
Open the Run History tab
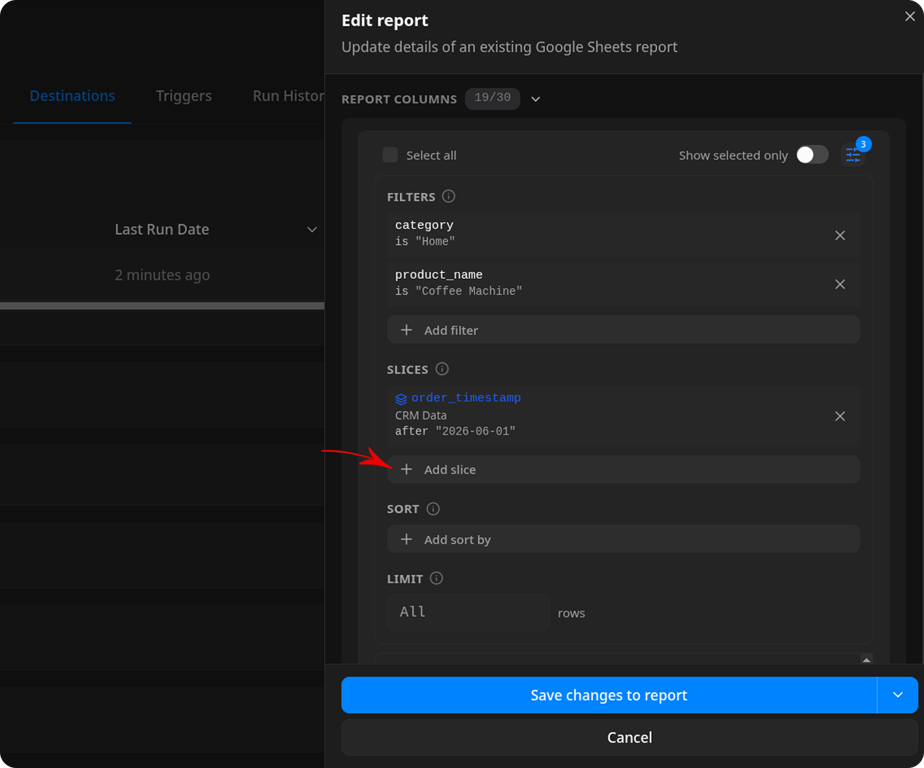288,95
